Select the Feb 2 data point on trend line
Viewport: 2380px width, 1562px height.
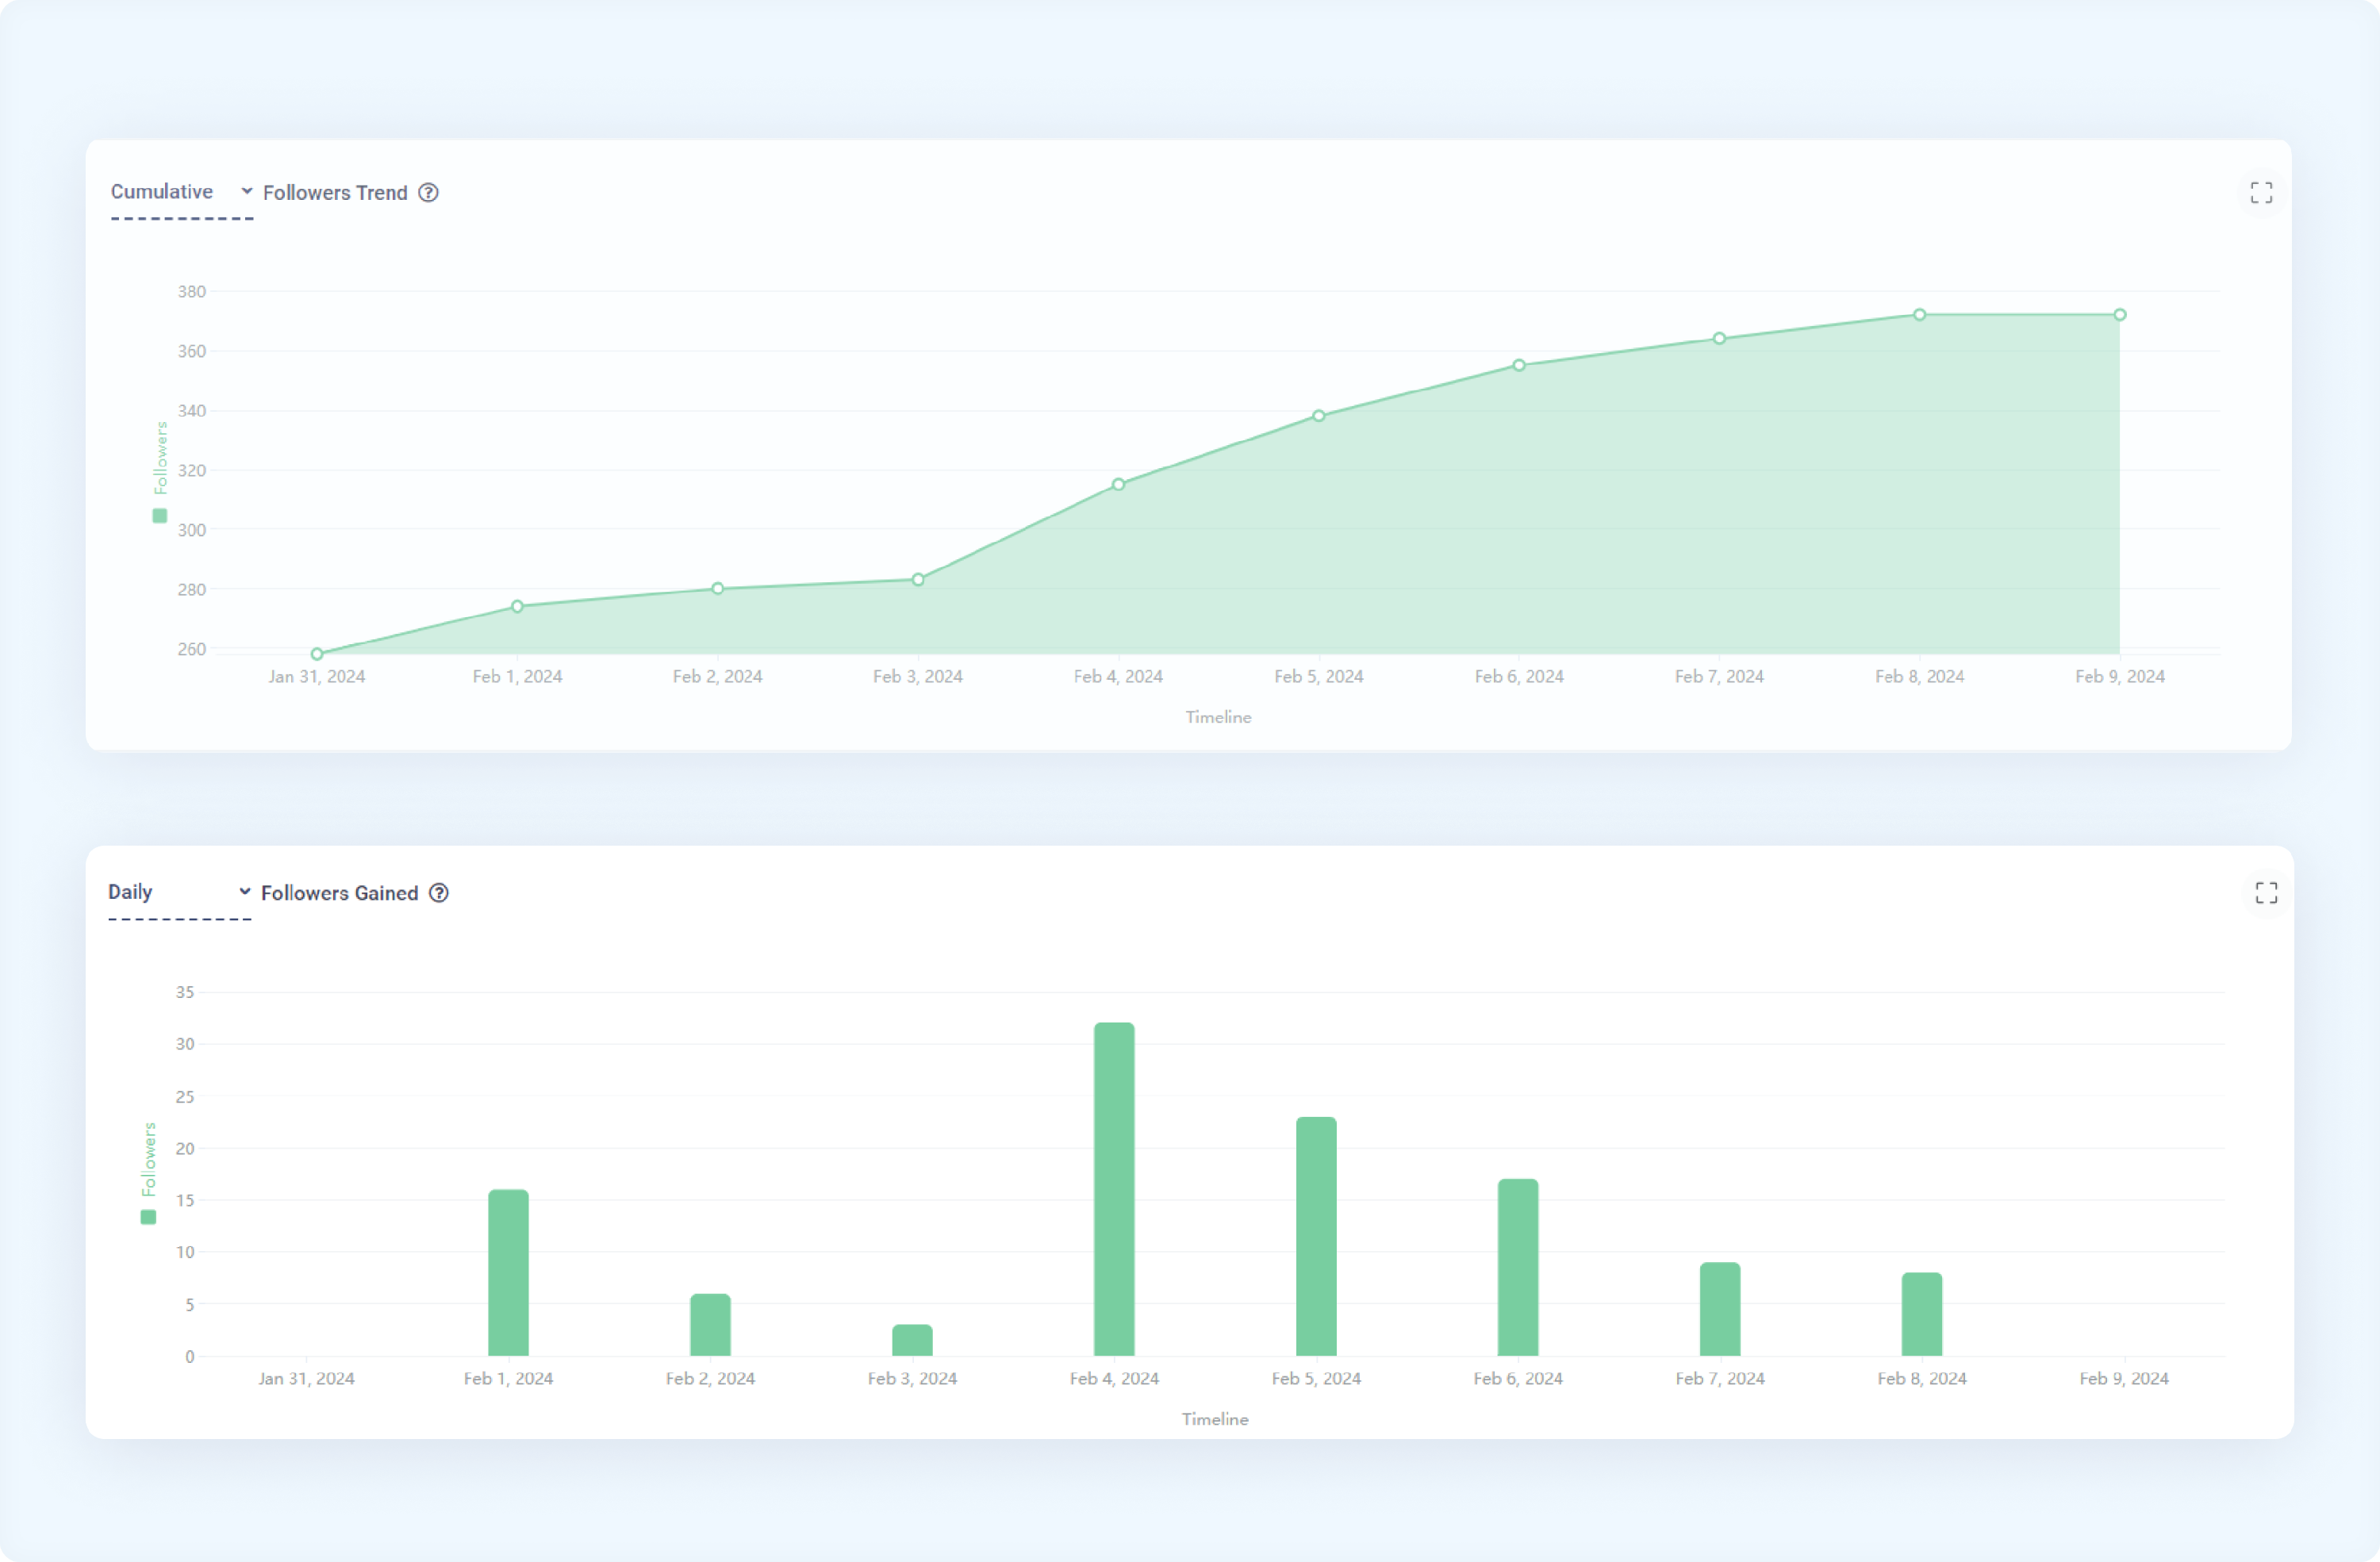click(x=718, y=588)
